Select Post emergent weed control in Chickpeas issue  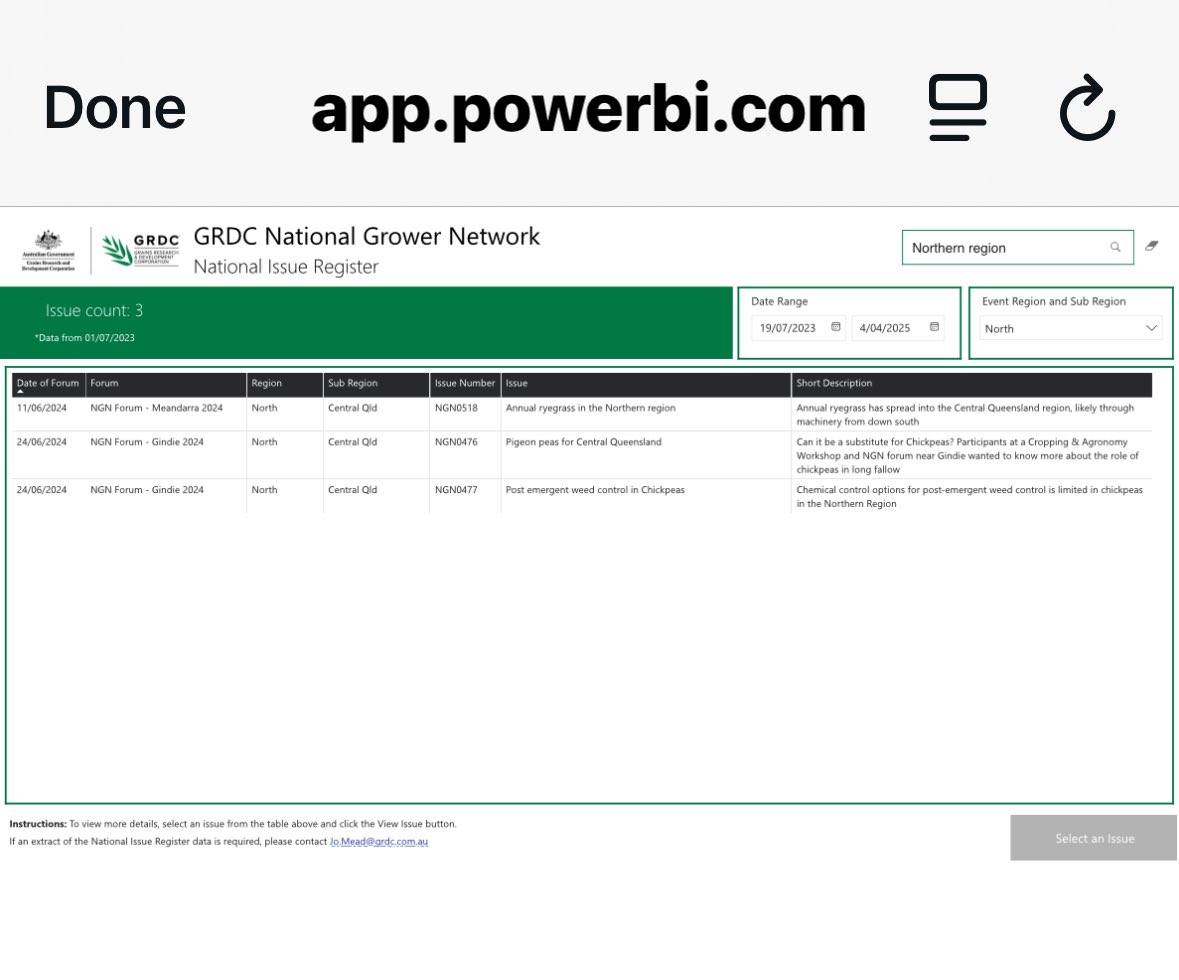tap(595, 490)
